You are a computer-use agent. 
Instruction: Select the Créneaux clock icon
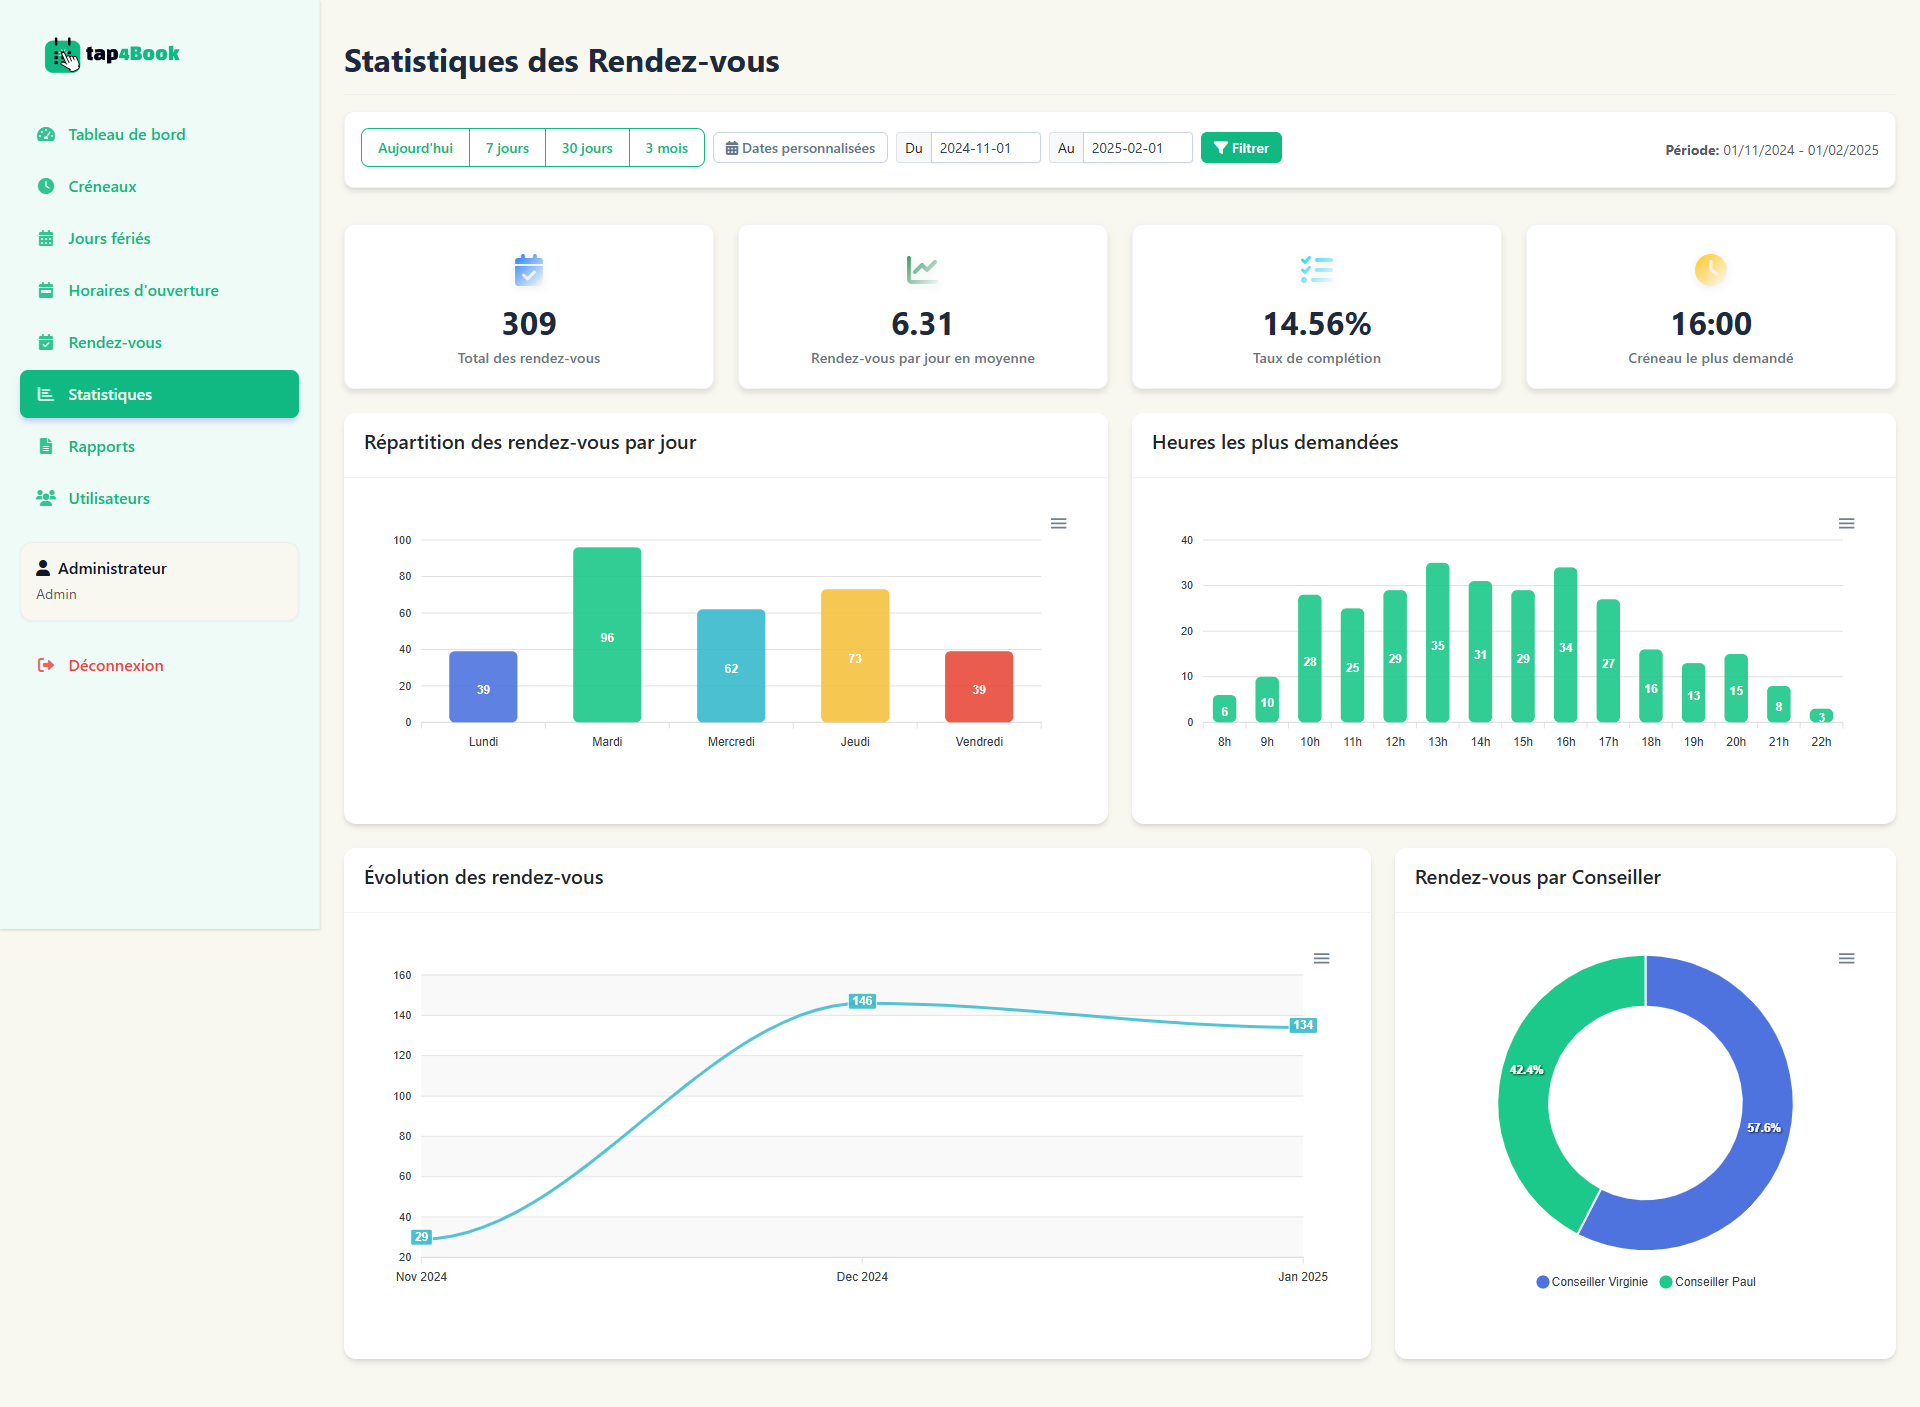coord(47,186)
